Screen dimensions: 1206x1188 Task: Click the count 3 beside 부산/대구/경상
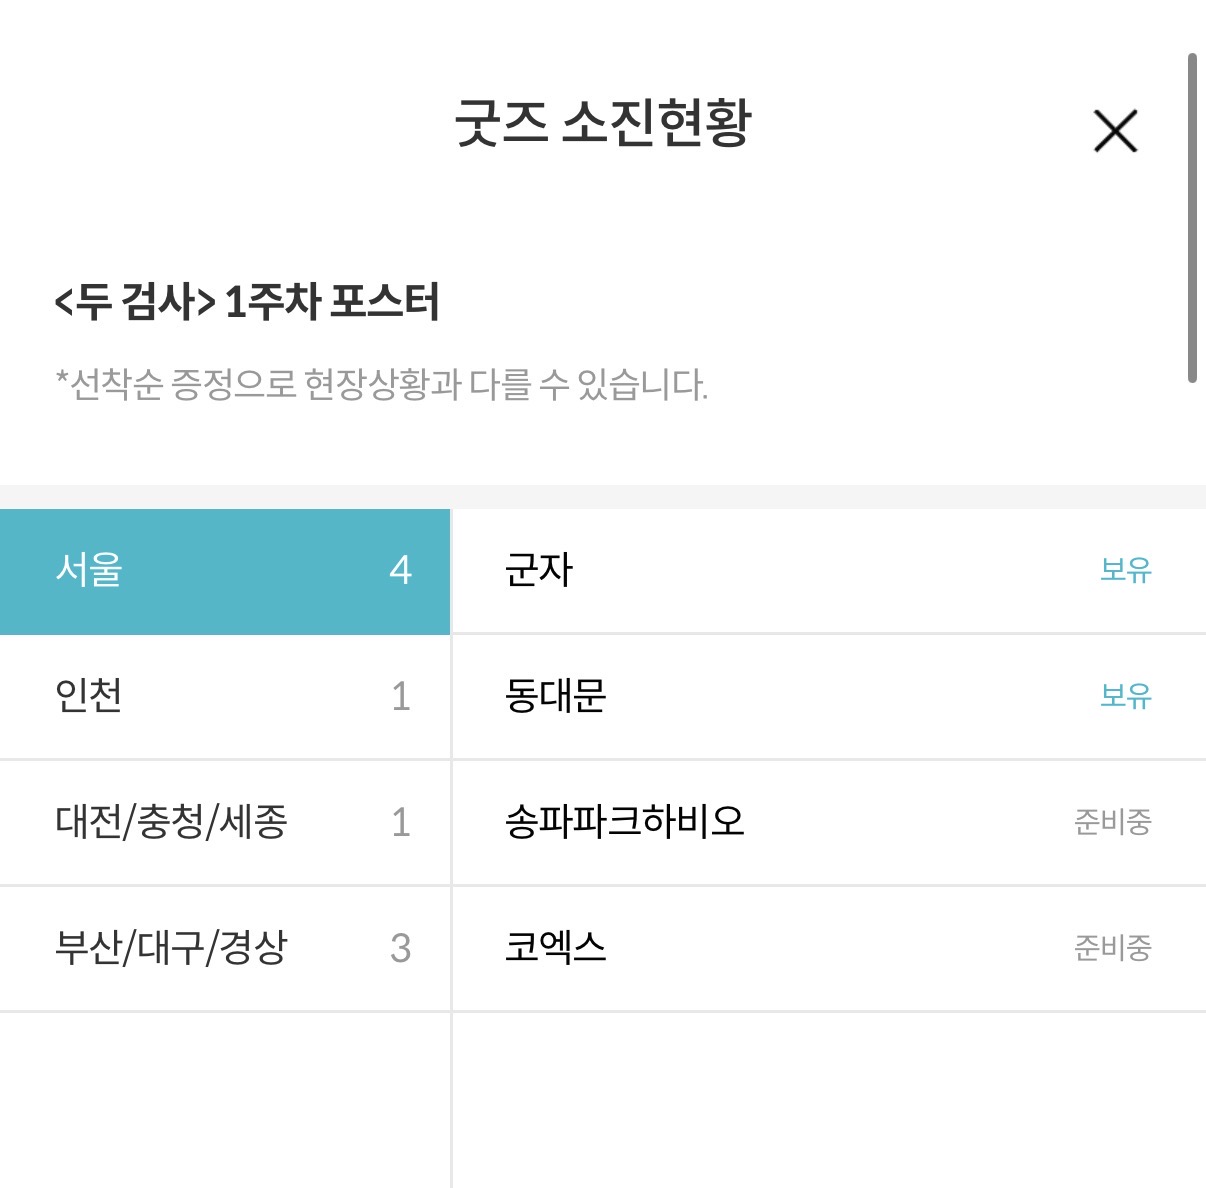pos(400,948)
